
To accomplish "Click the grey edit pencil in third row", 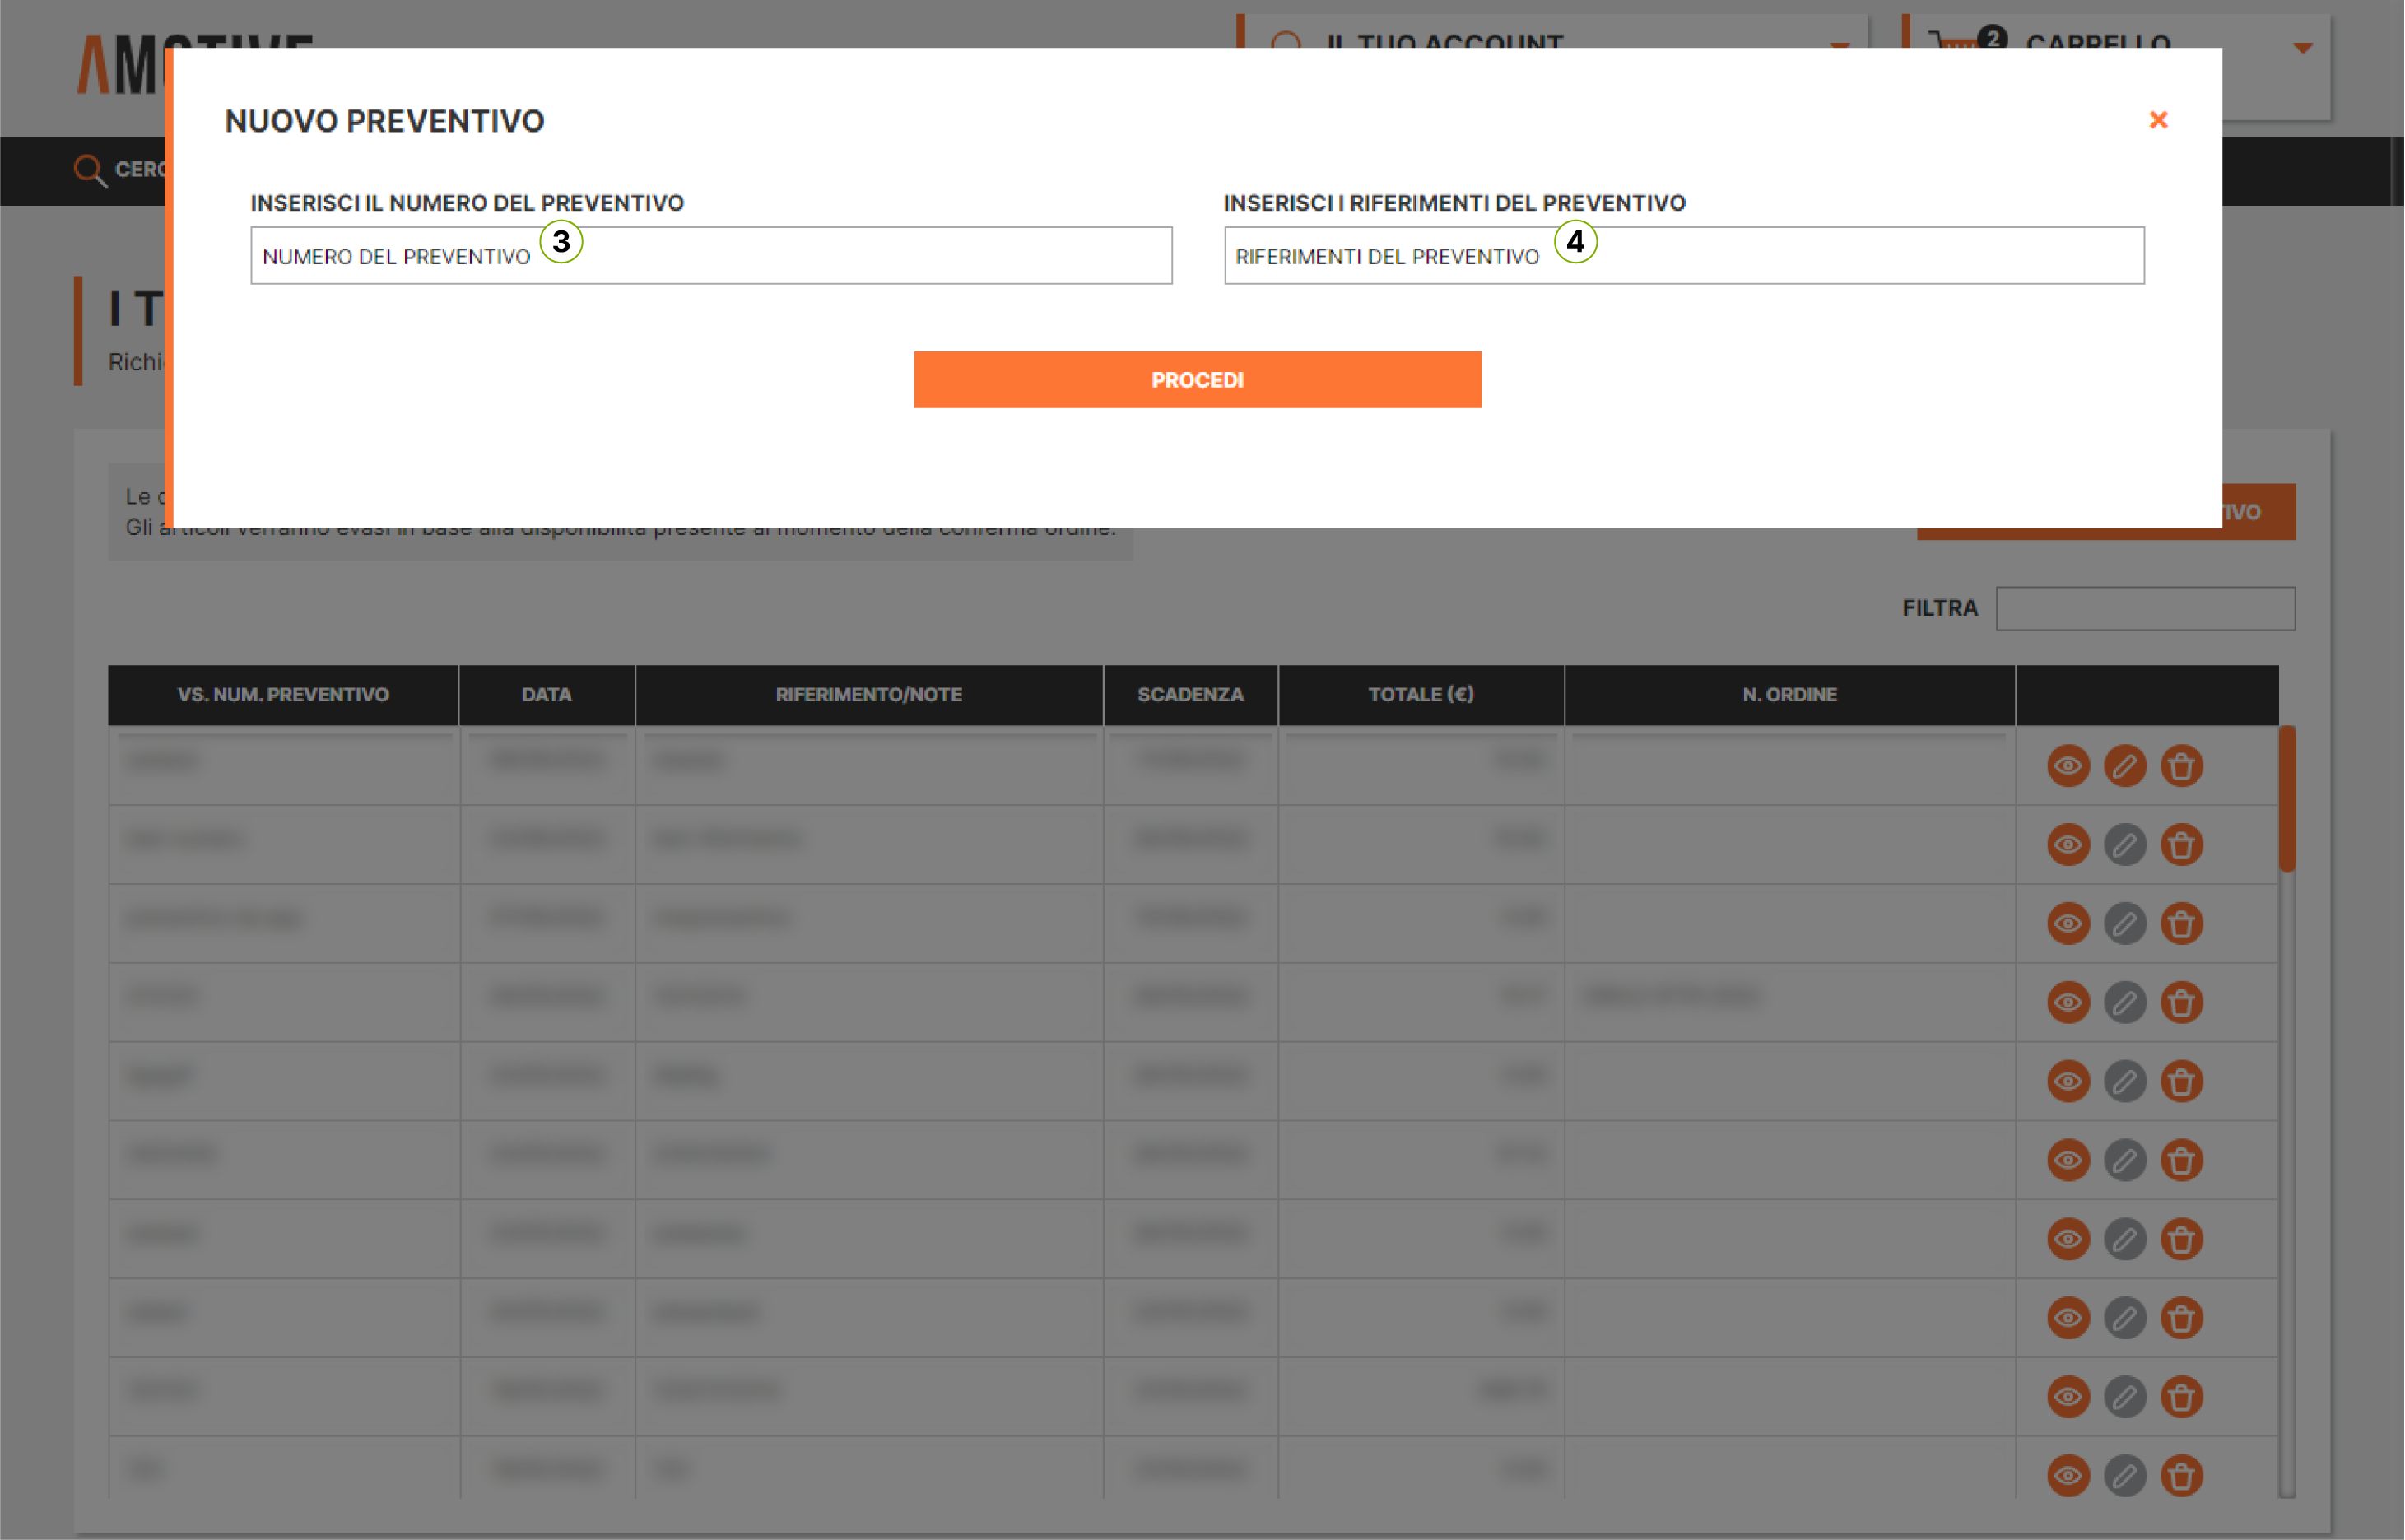I will point(2124,923).
